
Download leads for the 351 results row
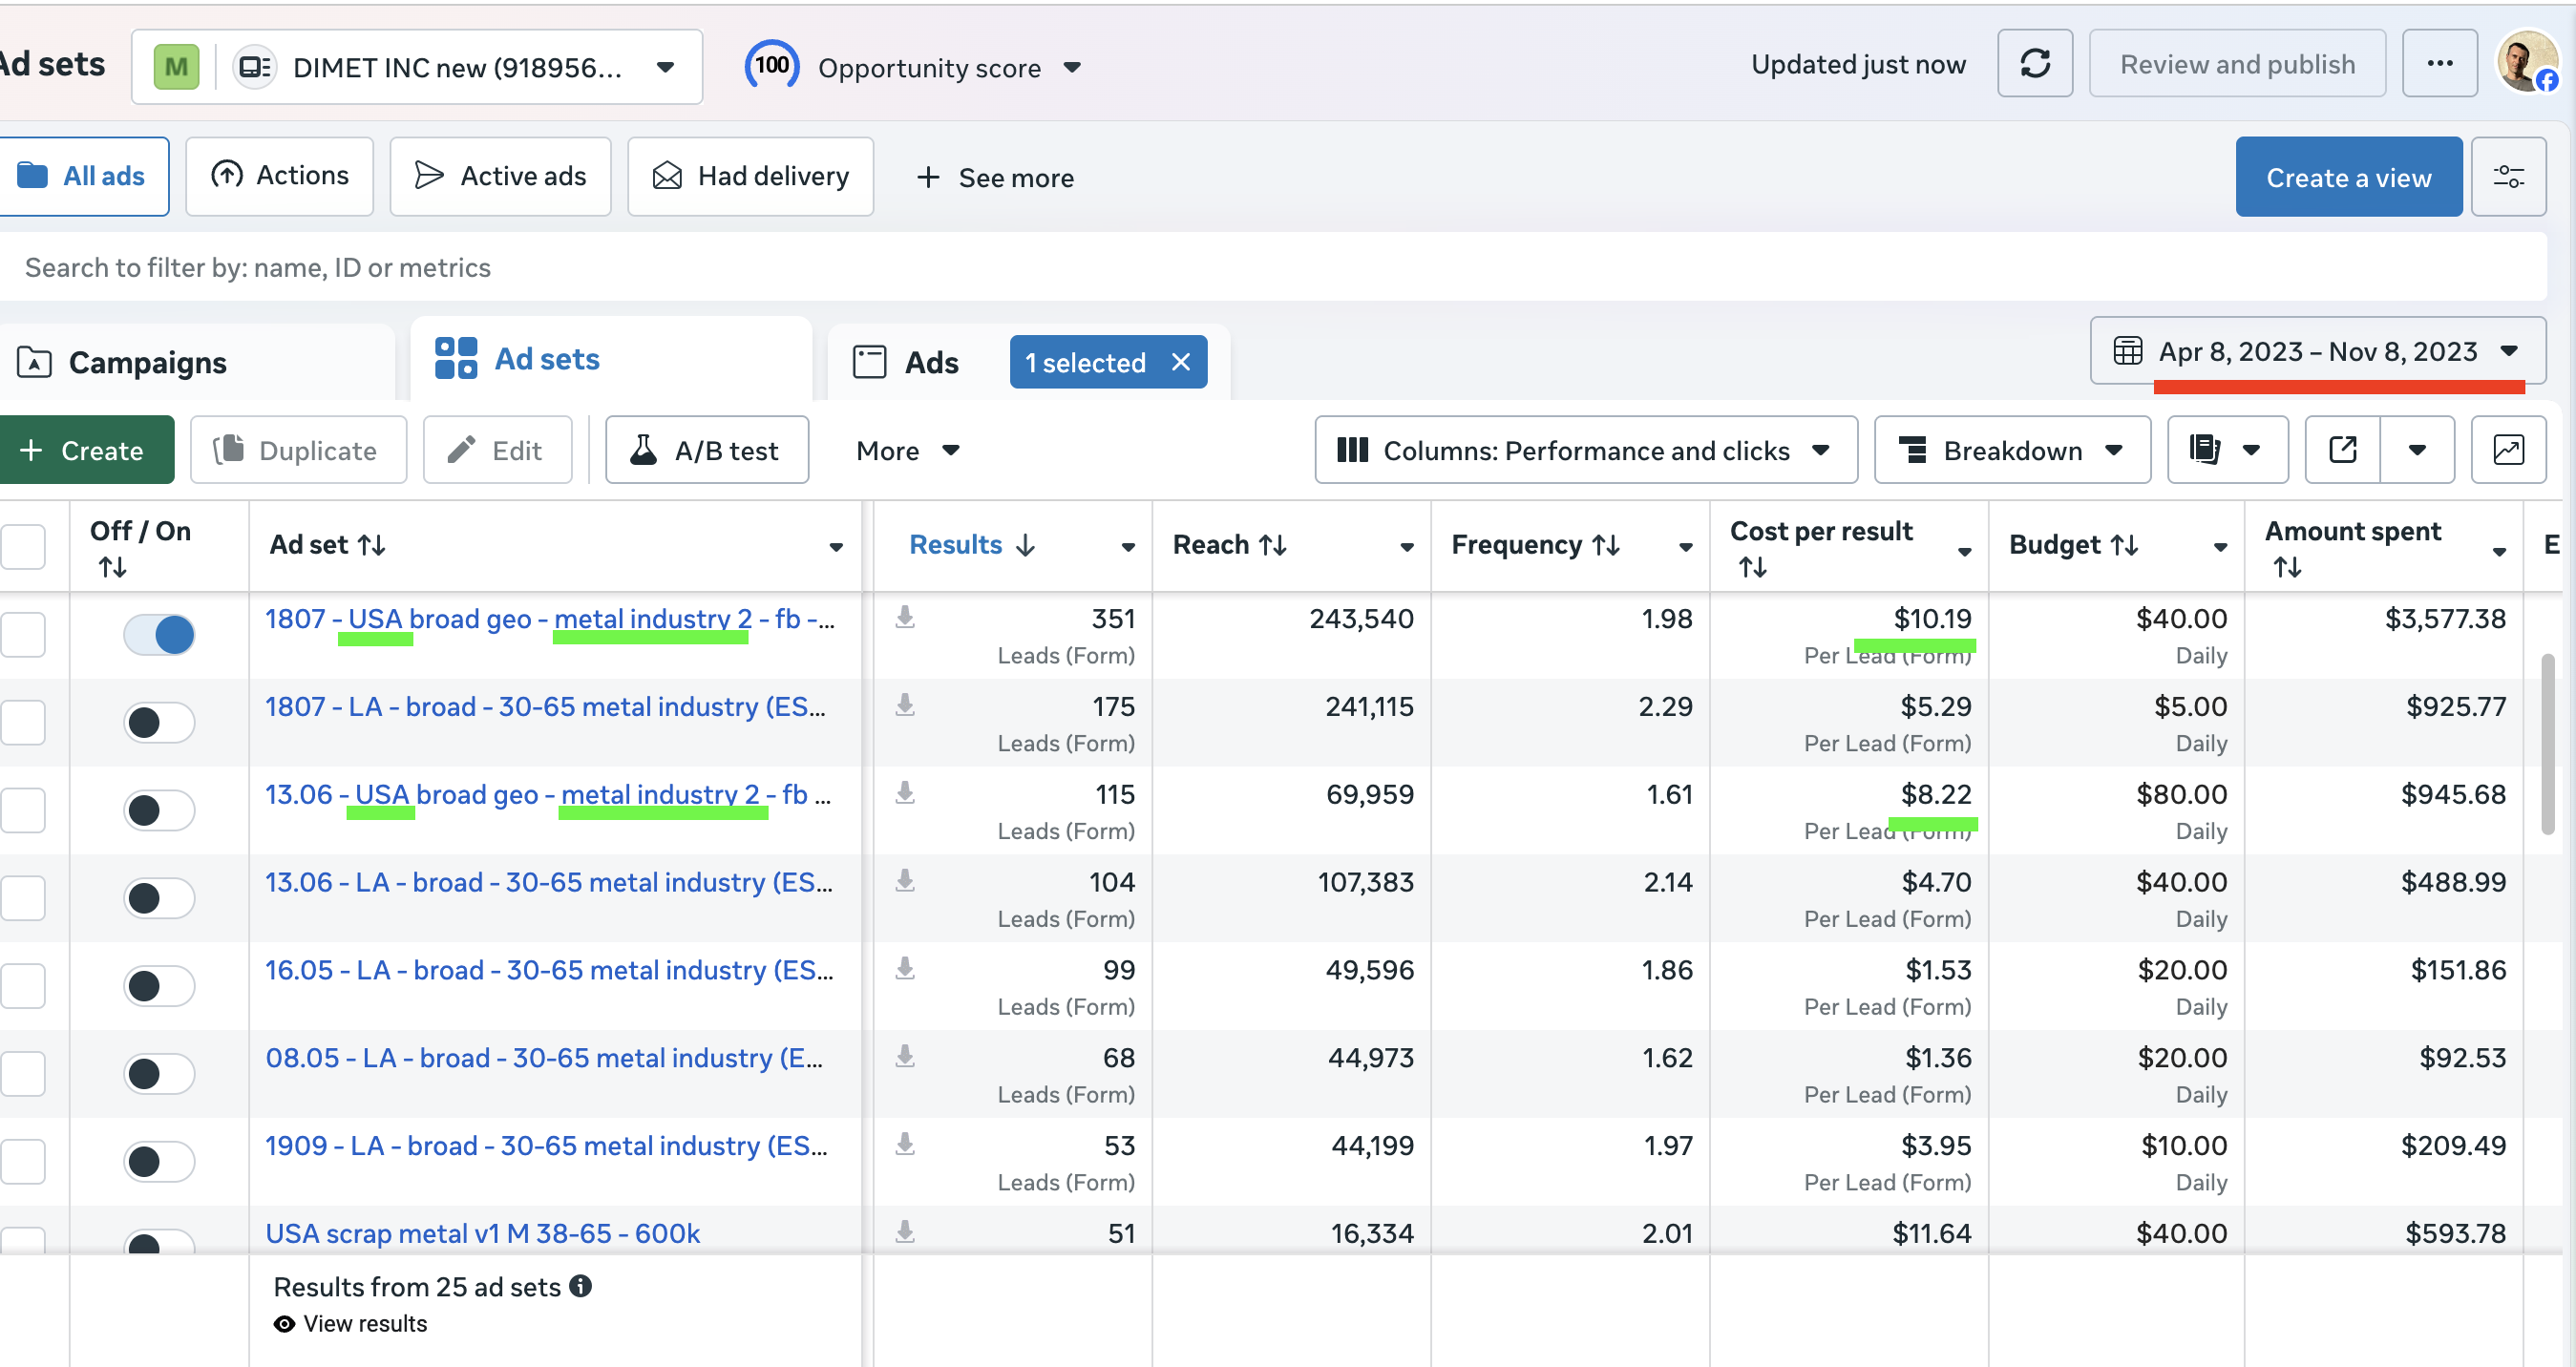click(x=905, y=617)
